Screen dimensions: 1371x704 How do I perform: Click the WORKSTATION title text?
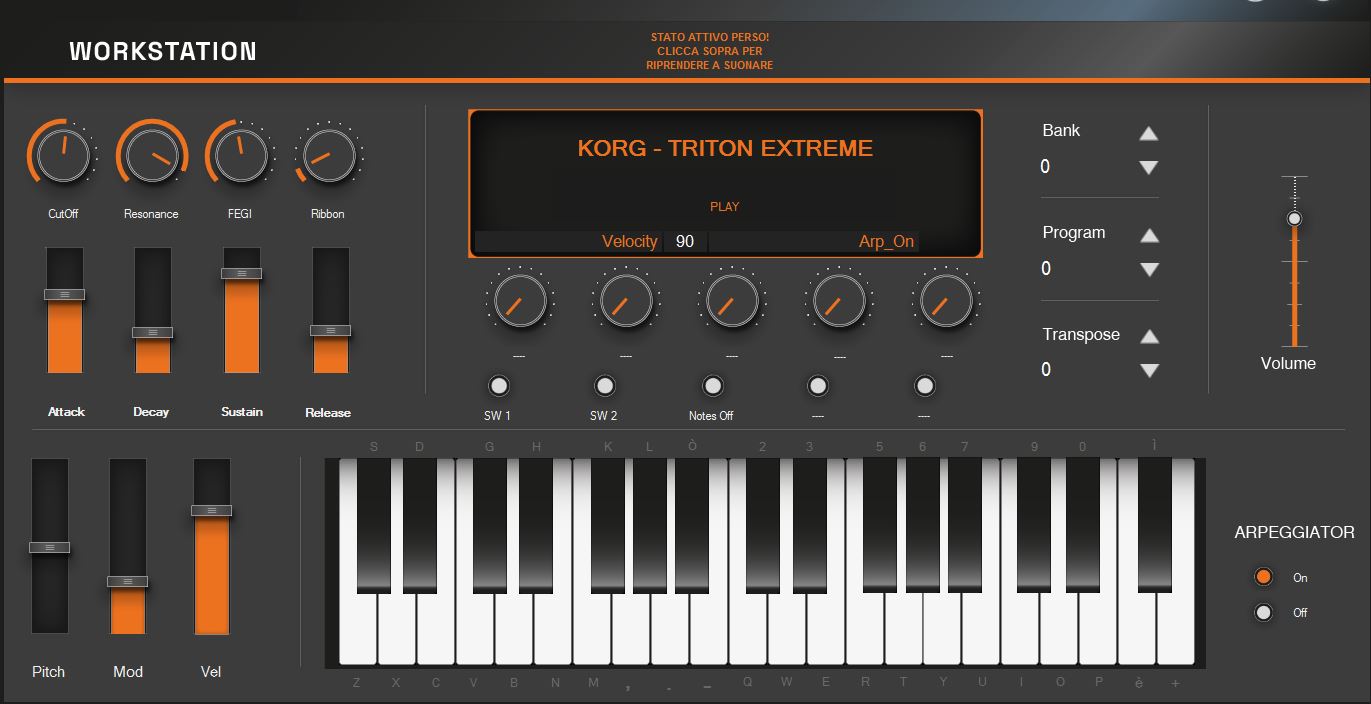[163, 51]
